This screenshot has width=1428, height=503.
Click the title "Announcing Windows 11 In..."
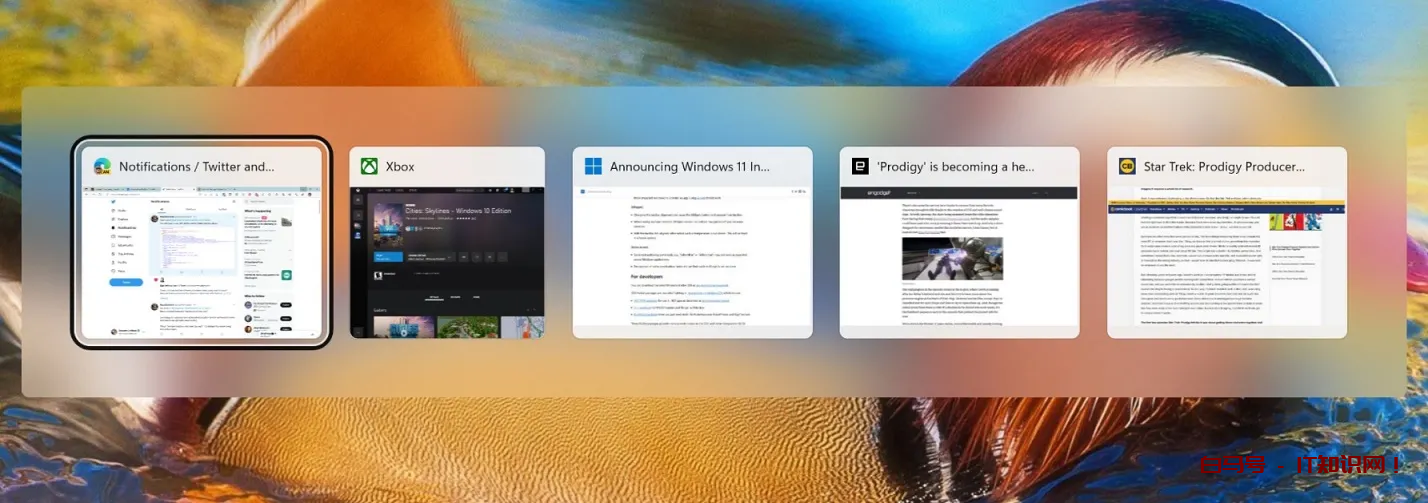690,167
